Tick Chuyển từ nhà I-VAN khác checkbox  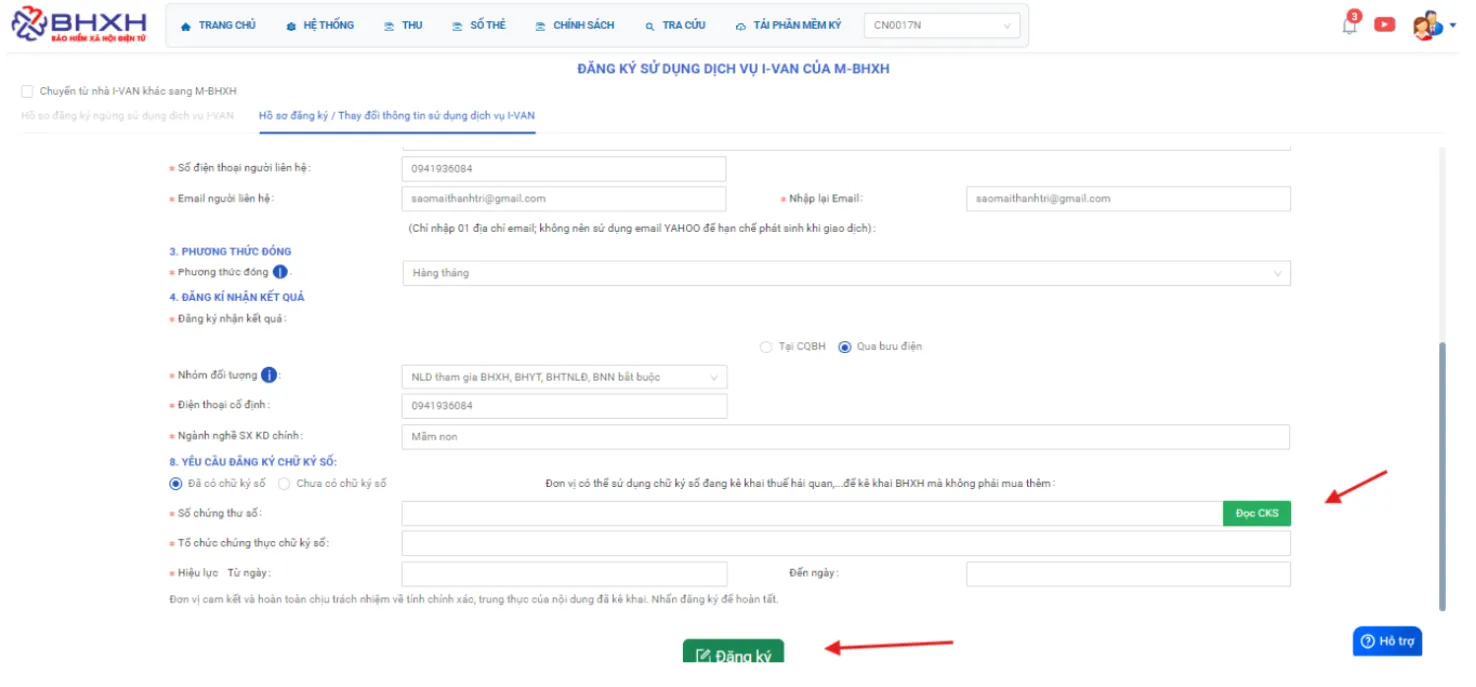(x=27, y=91)
